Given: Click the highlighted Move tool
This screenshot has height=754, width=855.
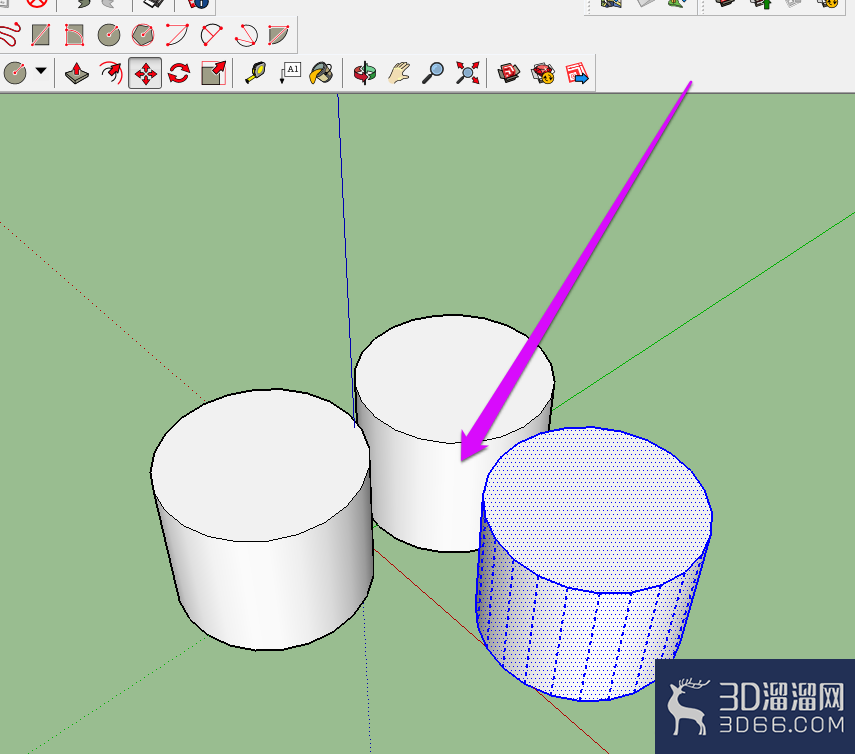Looking at the screenshot, I should [145, 73].
